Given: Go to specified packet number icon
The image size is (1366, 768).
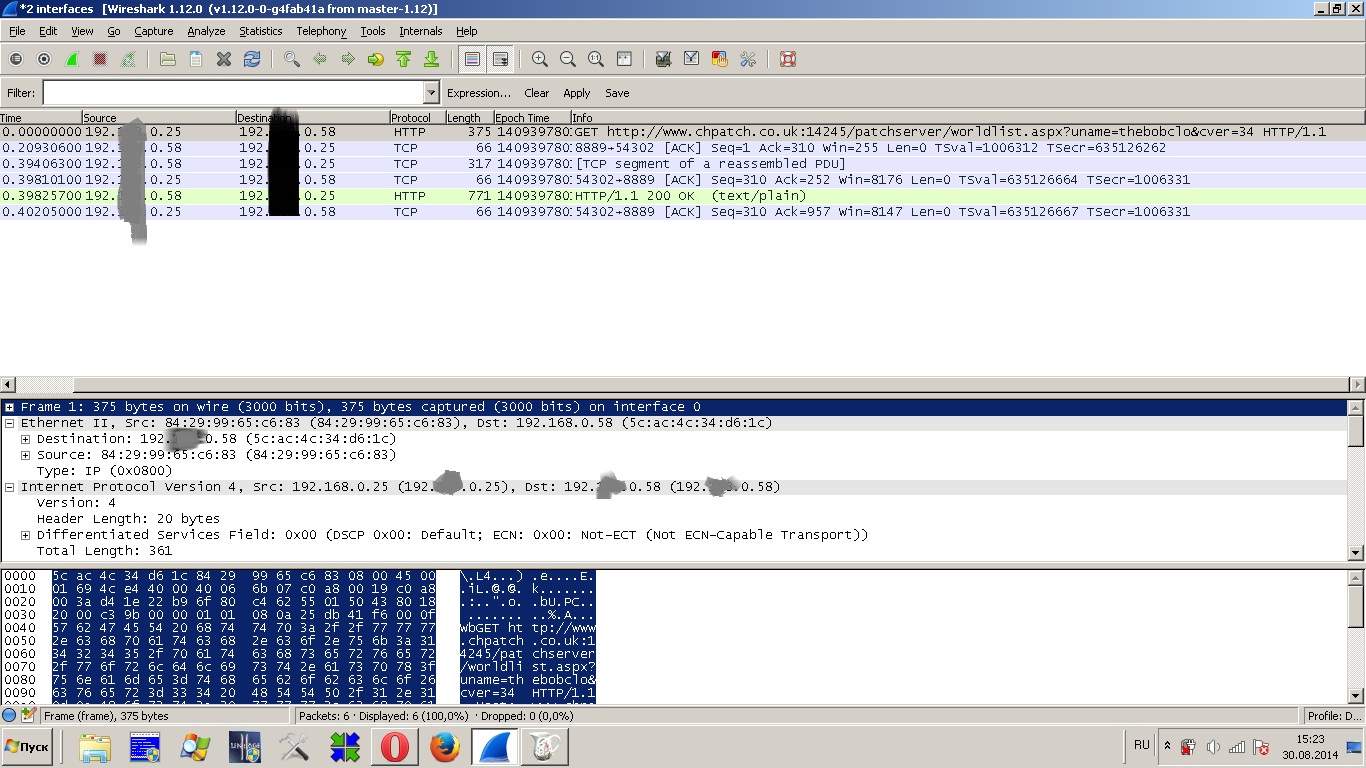Looking at the screenshot, I should point(376,60).
